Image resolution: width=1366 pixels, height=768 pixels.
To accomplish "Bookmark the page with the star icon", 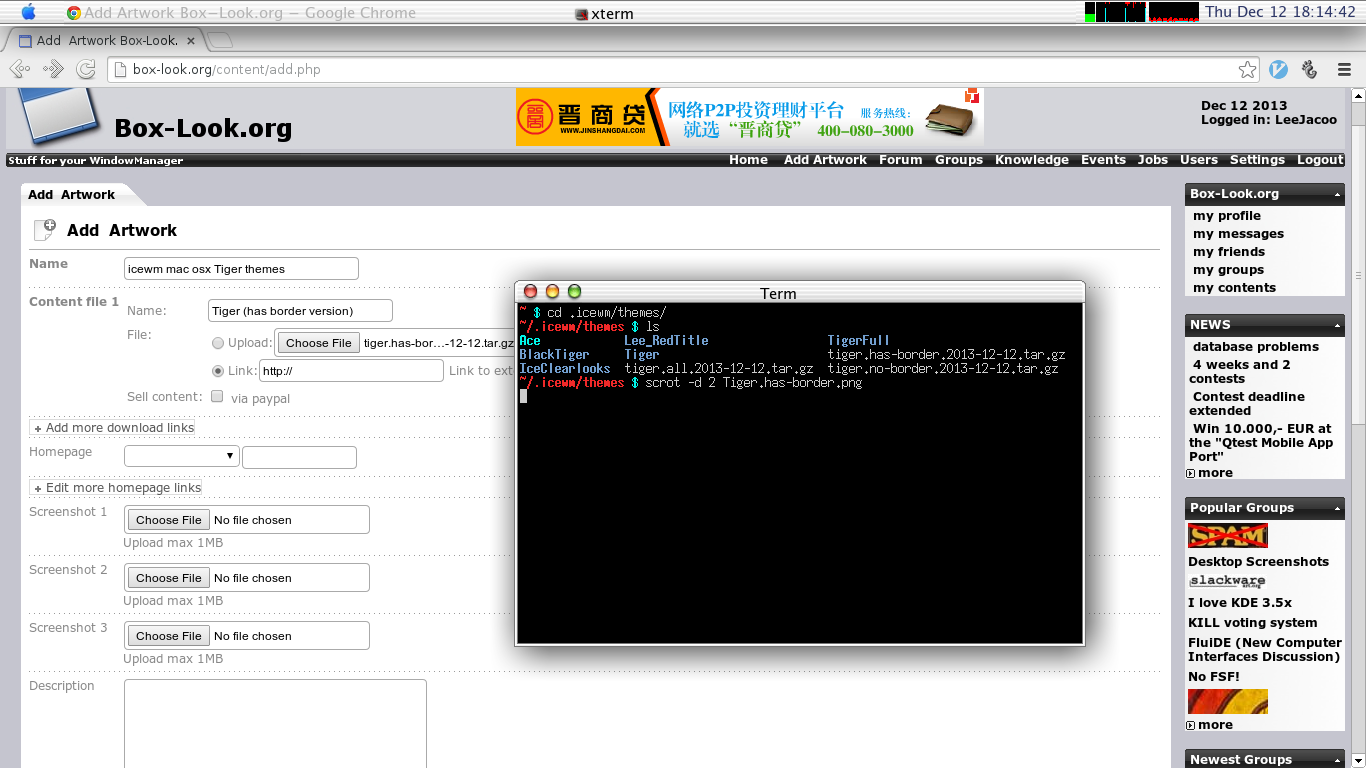I will (1247, 69).
